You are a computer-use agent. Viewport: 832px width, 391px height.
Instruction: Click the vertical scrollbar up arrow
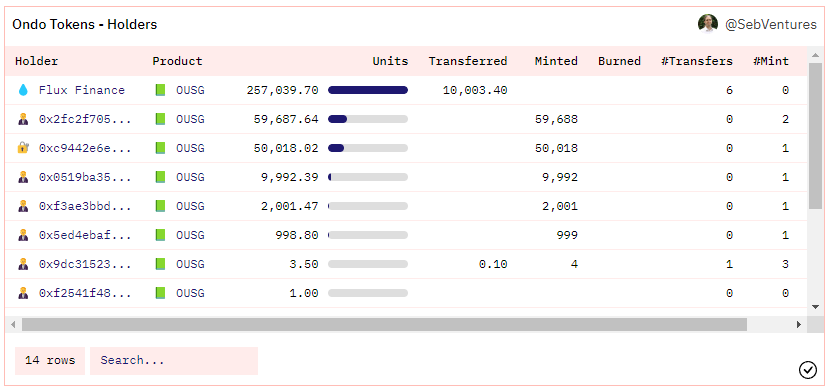tap(815, 55)
